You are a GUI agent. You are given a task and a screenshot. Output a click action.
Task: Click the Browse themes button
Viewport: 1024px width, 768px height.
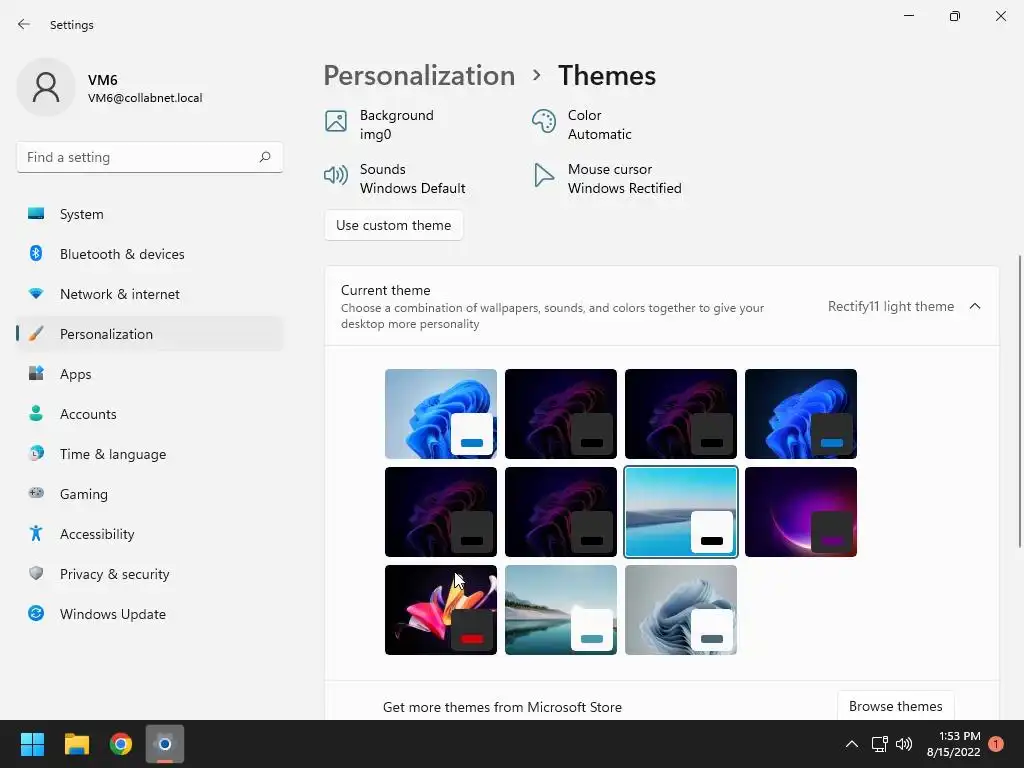895,706
